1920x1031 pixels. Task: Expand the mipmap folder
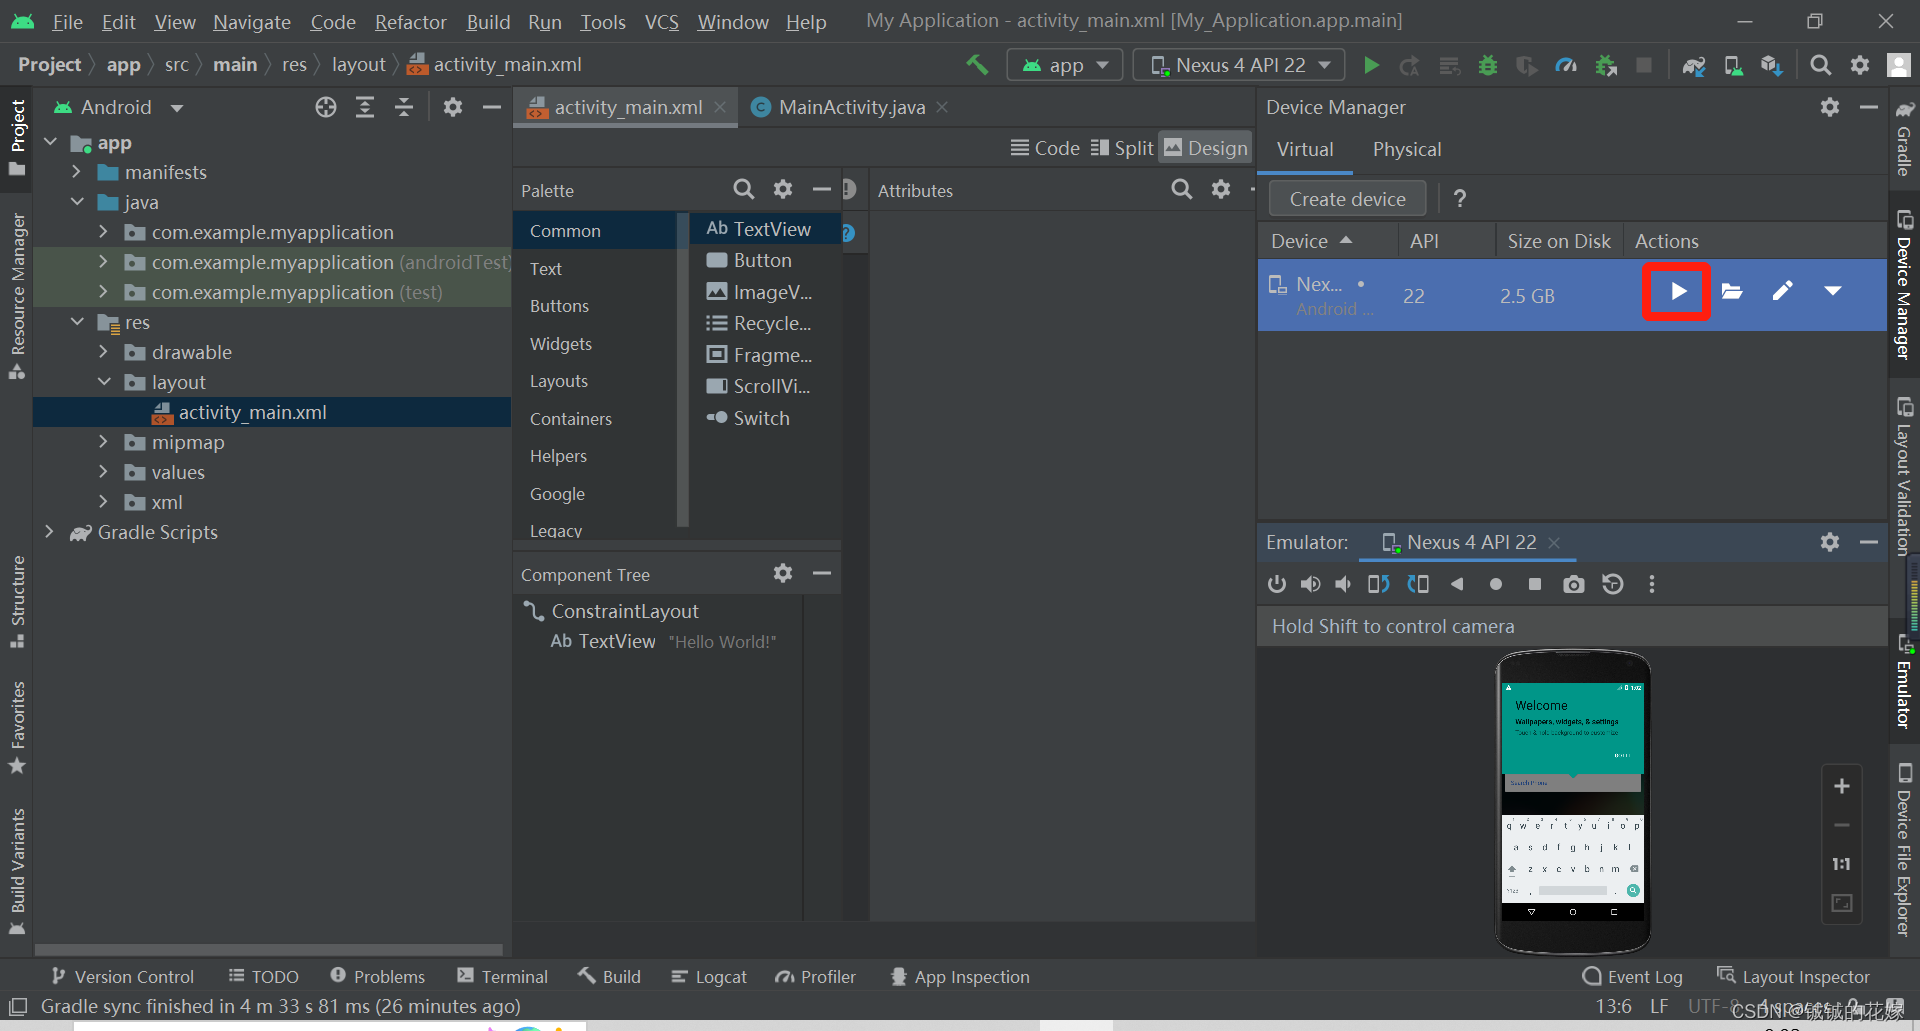click(x=103, y=442)
